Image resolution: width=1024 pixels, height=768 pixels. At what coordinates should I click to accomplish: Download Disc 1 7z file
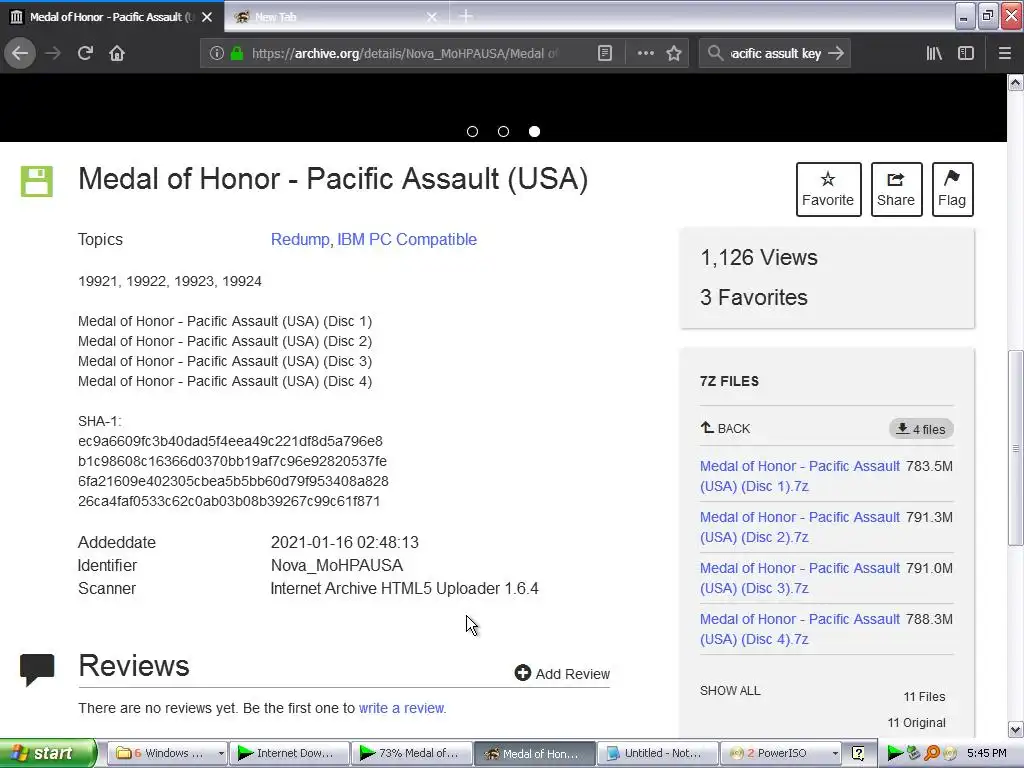tap(799, 476)
